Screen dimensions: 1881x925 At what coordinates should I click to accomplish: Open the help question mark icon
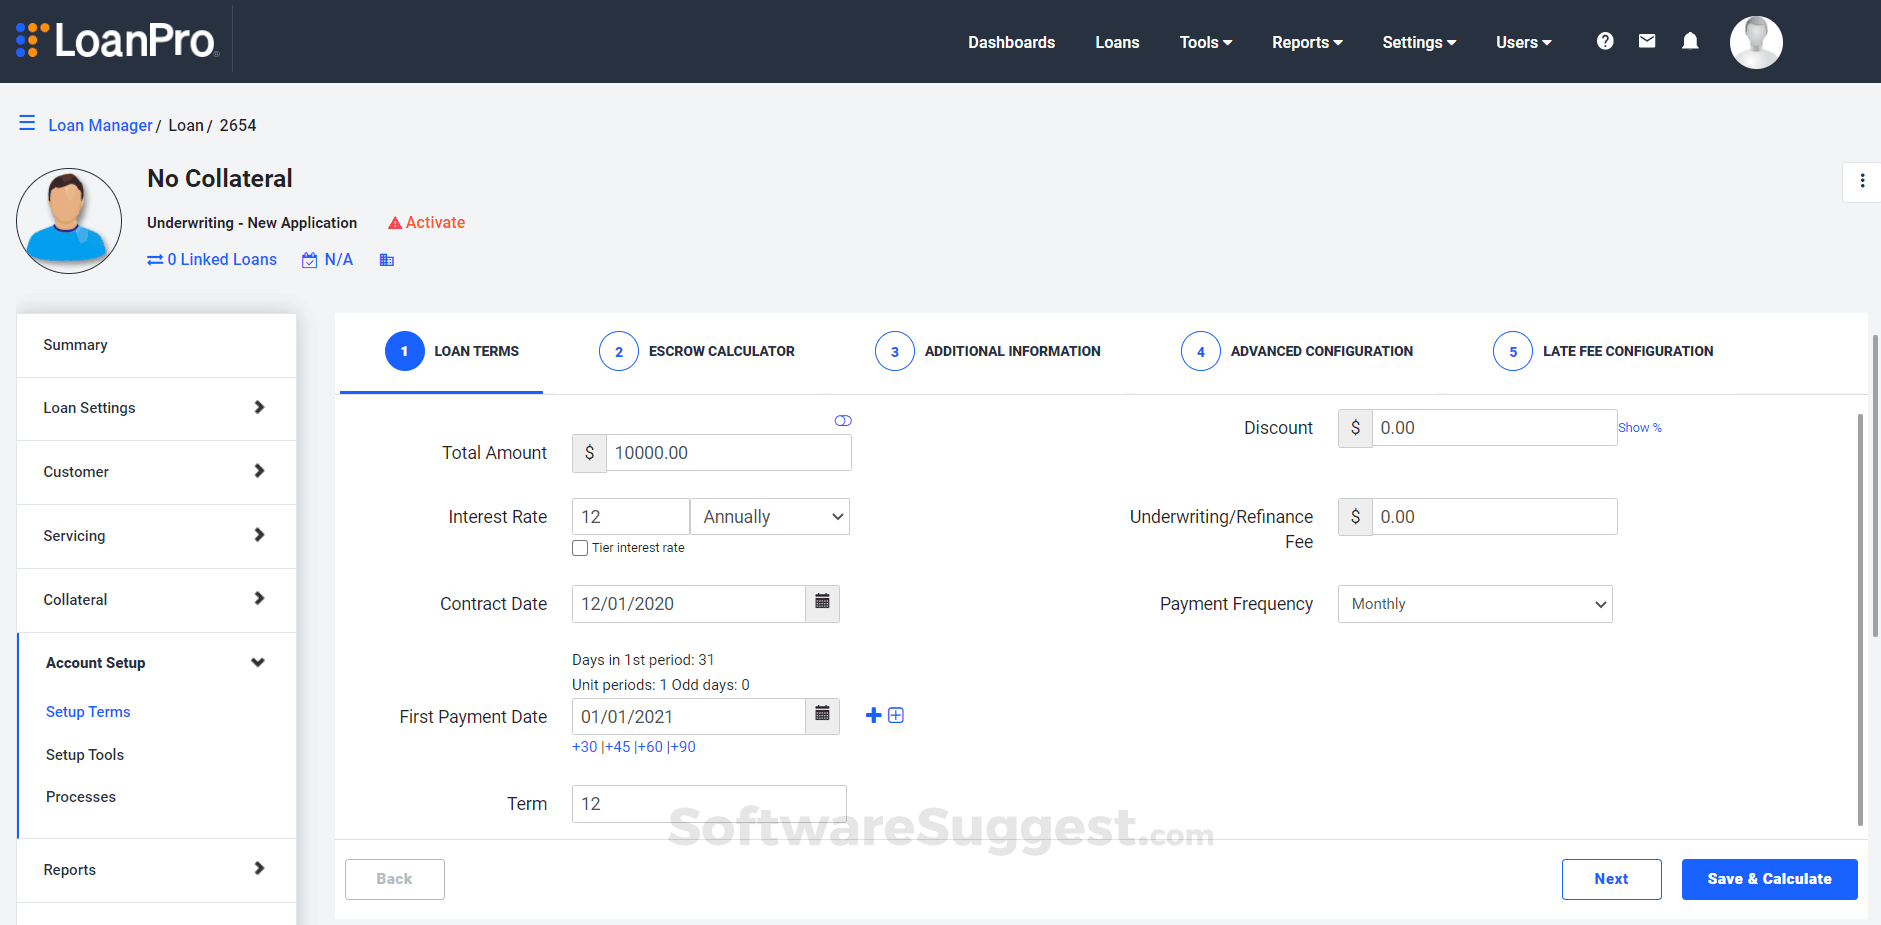click(1604, 41)
